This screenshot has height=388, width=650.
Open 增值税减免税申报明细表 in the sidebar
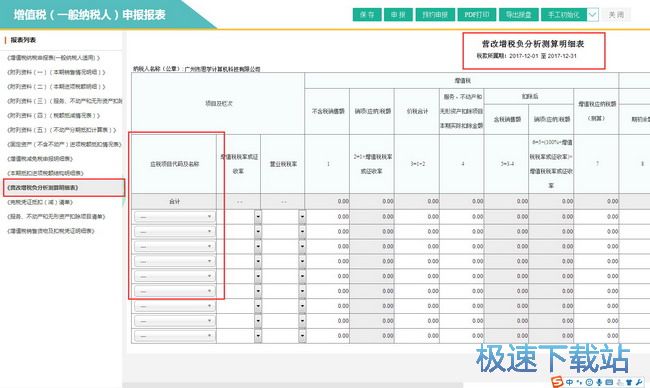40,158
